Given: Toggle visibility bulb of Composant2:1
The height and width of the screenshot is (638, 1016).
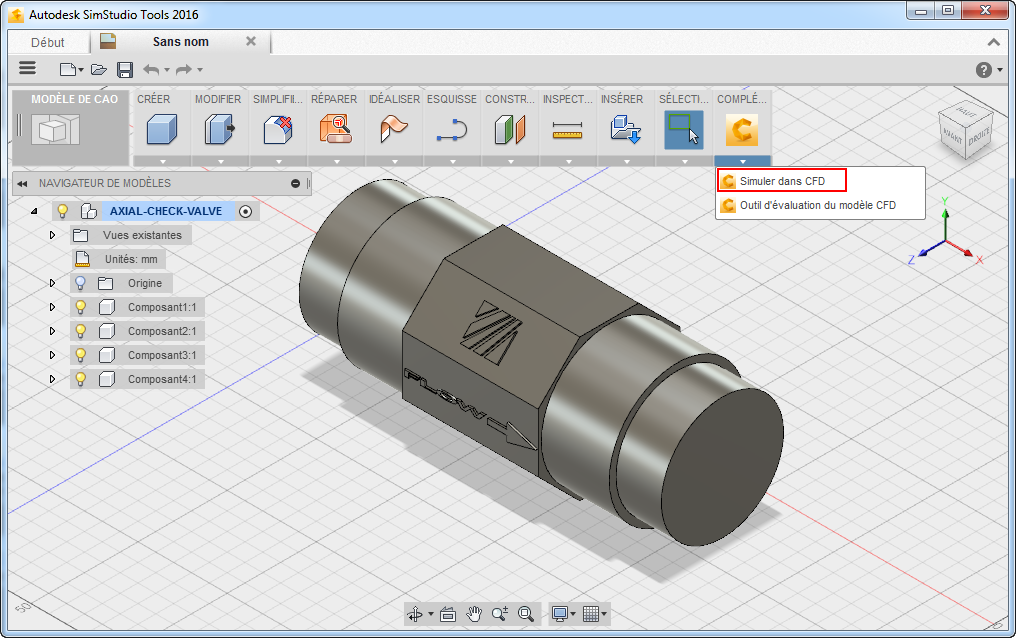Looking at the screenshot, I should pyautogui.click(x=80, y=331).
